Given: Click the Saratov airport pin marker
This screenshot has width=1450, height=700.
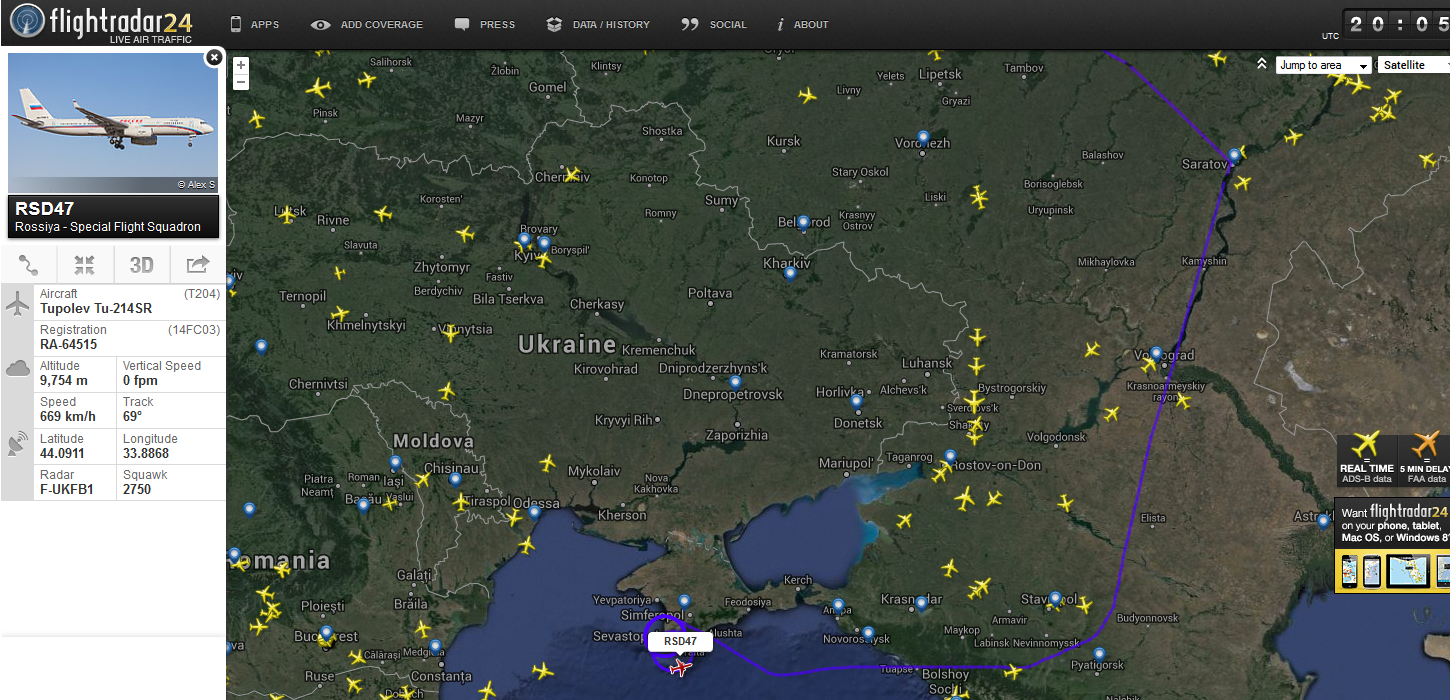Looking at the screenshot, I should point(1234,156).
